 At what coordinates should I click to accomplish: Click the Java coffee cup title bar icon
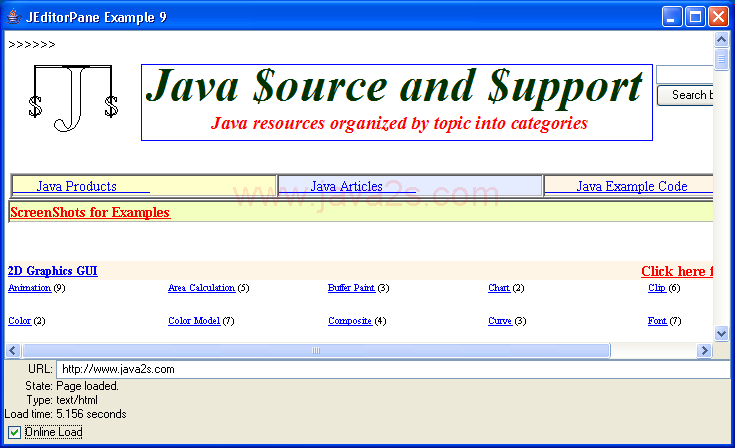point(14,17)
